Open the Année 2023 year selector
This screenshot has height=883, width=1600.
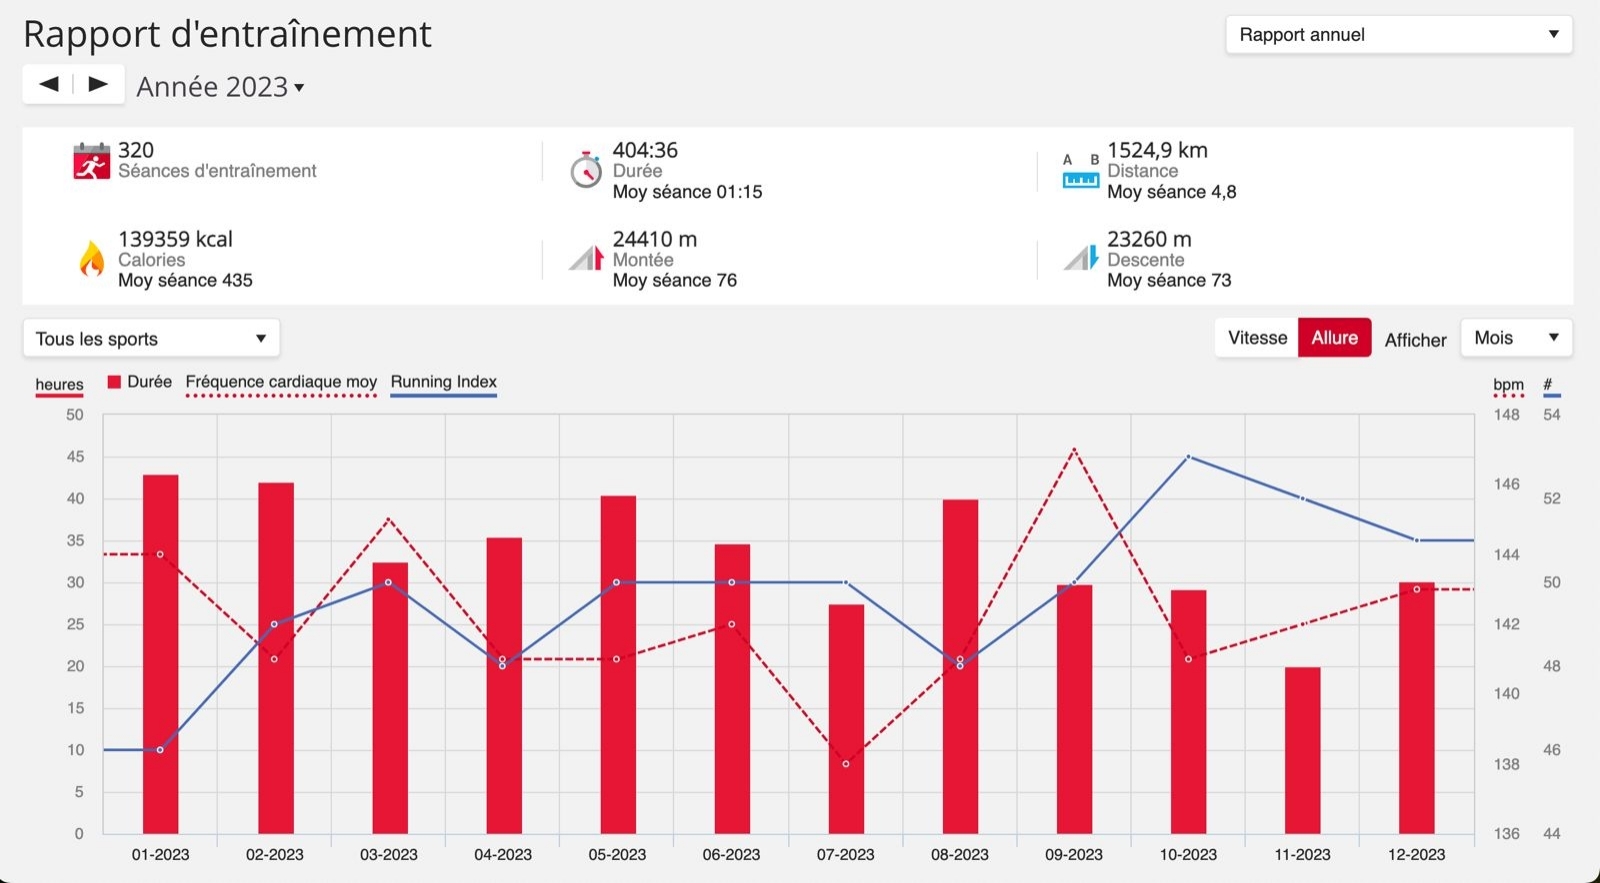point(220,87)
